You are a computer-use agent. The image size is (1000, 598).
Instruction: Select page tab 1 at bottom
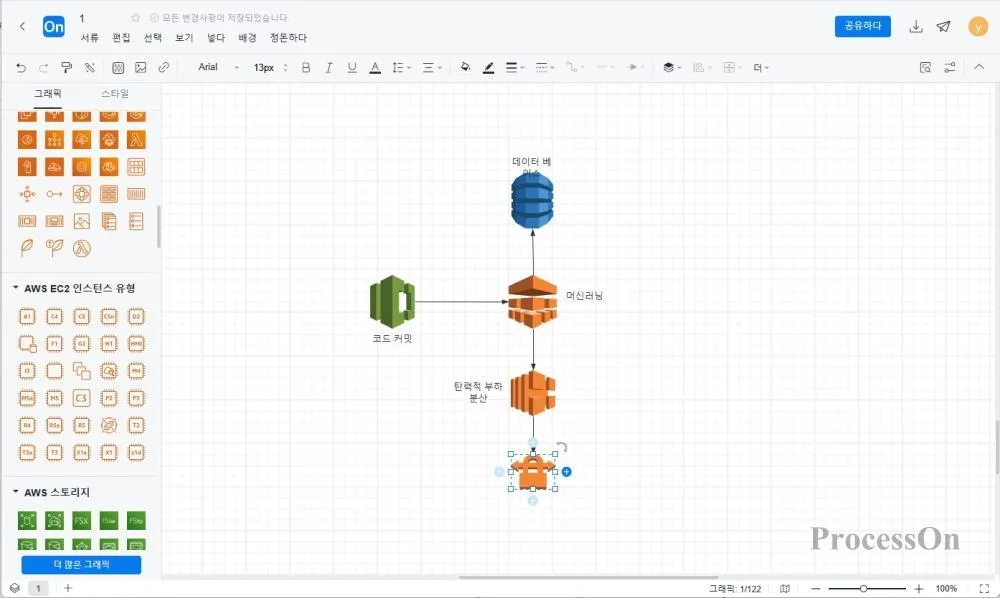38,588
